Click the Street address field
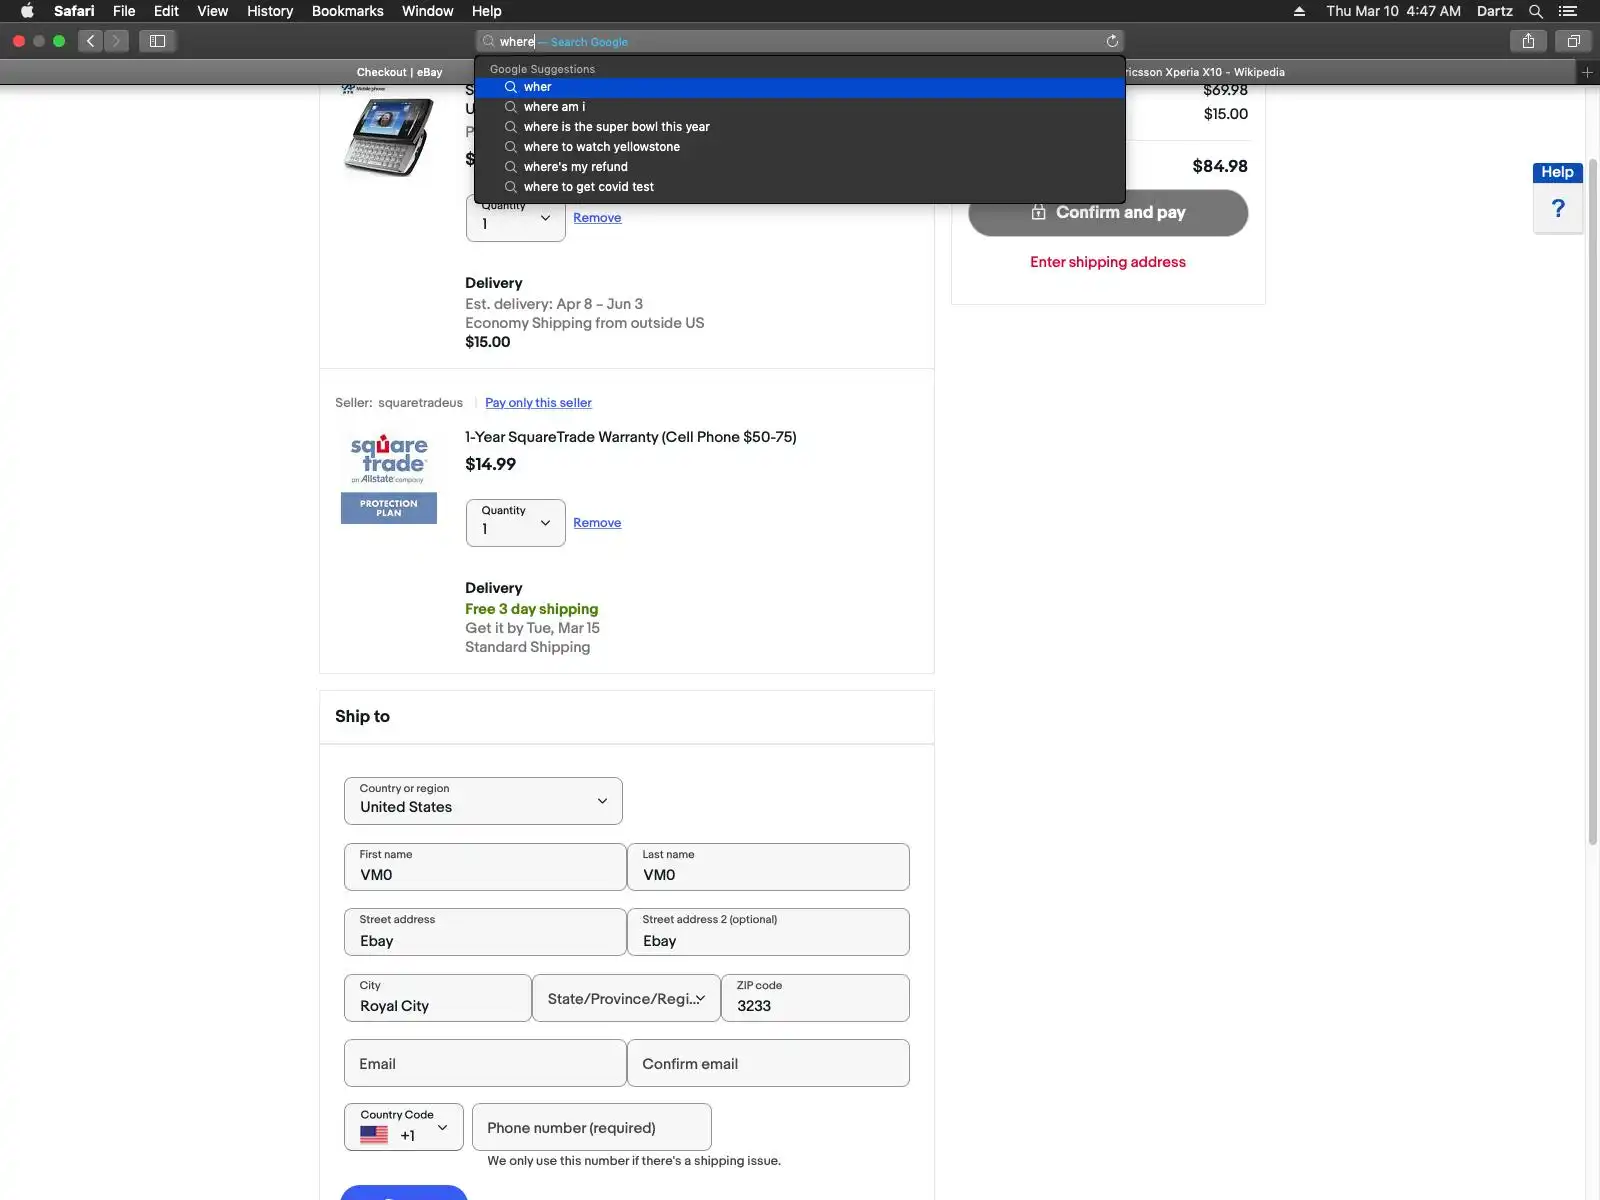 coord(485,932)
